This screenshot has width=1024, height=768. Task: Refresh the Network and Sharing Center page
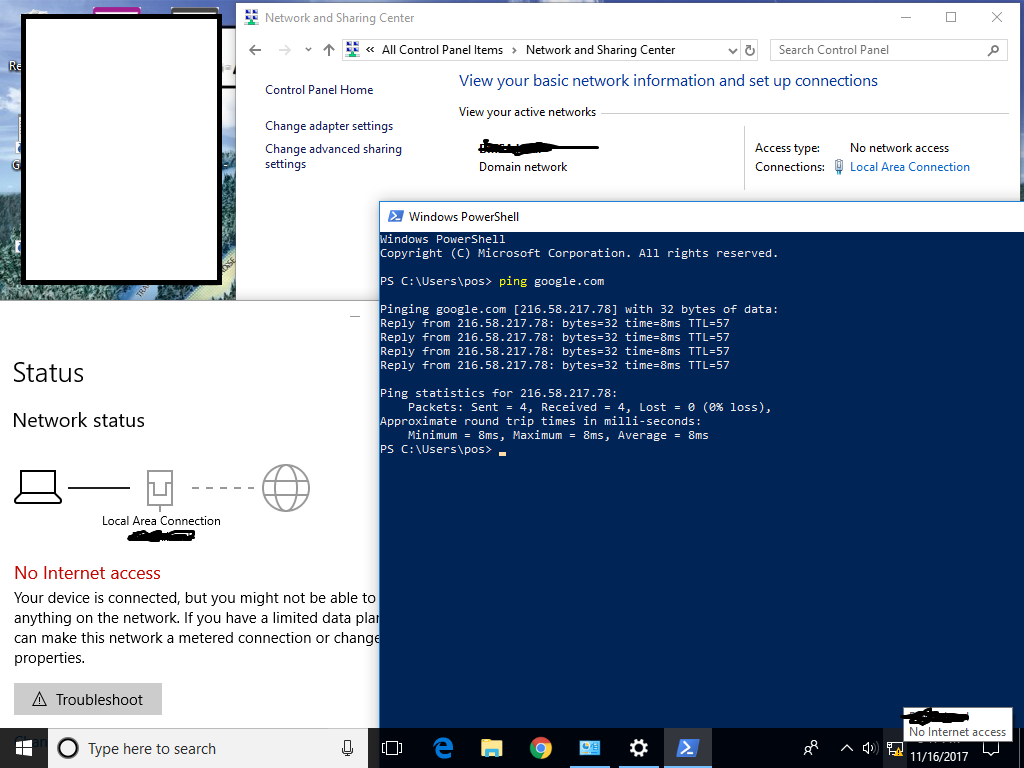(750, 50)
